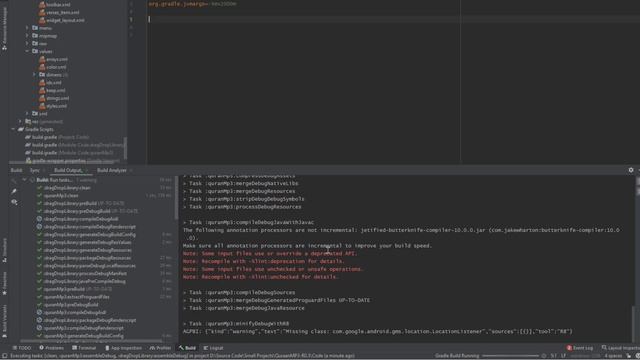The width and height of the screenshot is (640, 360).
Task: Collapse the Gradle Scripts node
Action: (x=13, y=129)
